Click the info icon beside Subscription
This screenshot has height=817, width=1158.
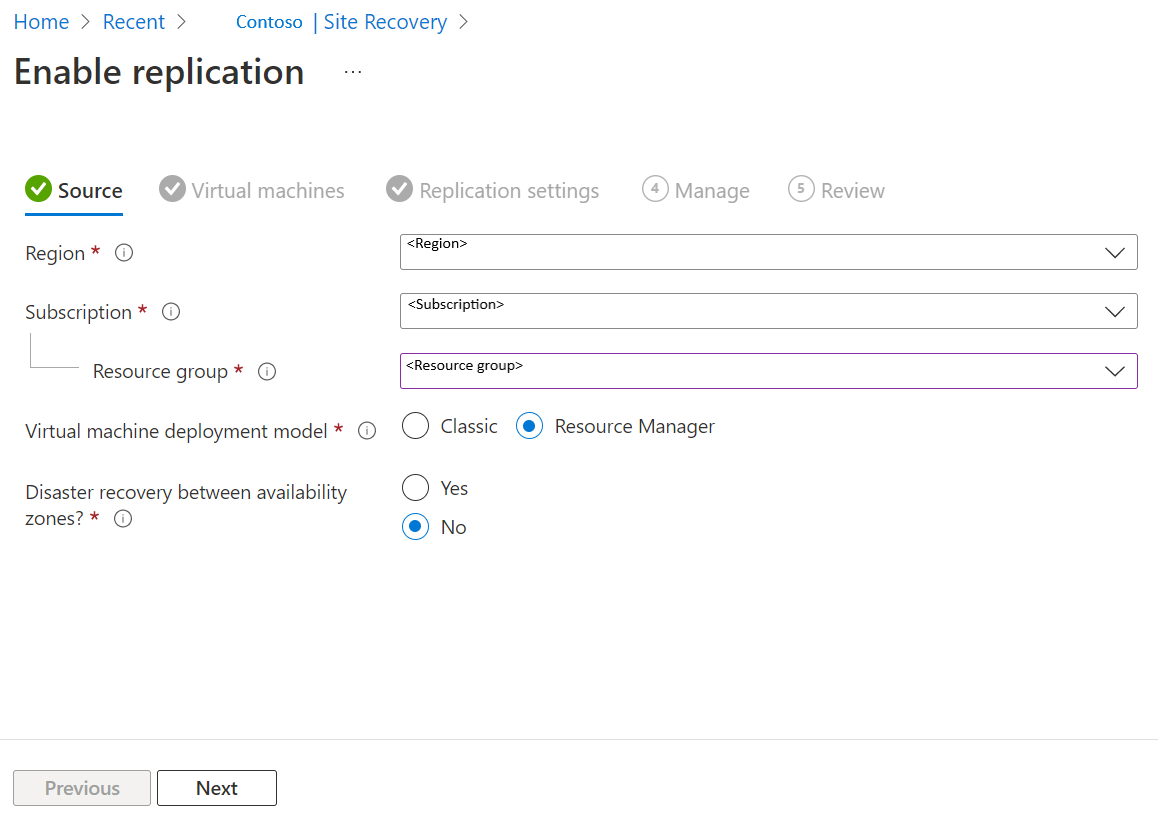point(171,312)
